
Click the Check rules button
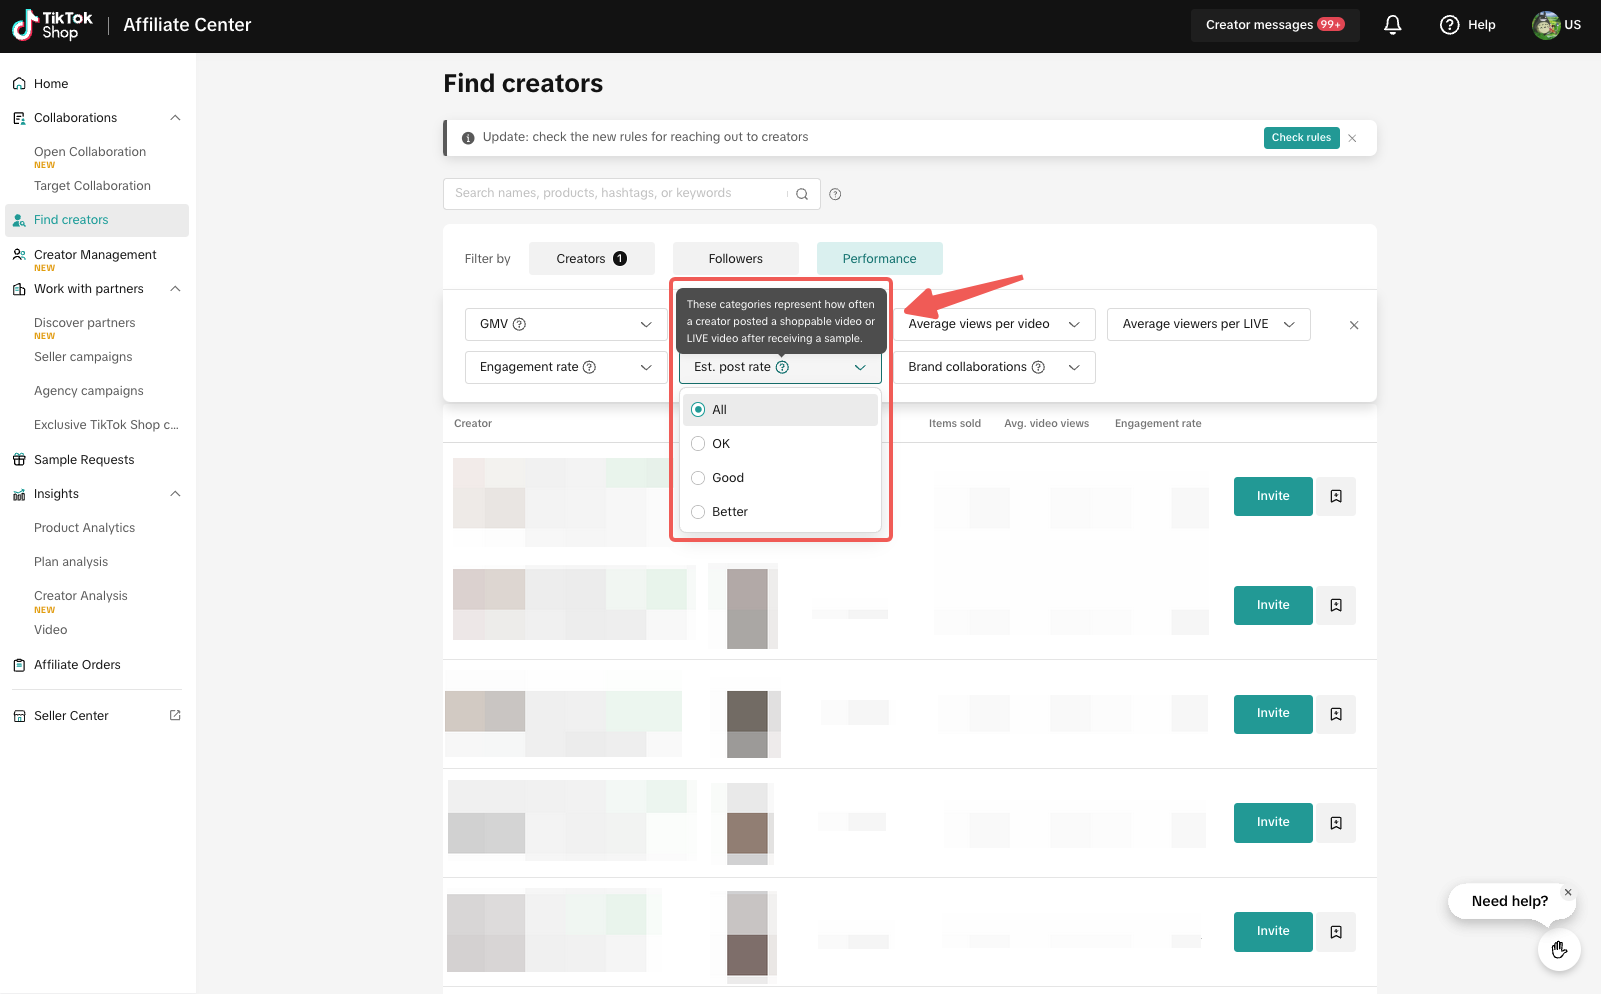[x=1300, y=138]
